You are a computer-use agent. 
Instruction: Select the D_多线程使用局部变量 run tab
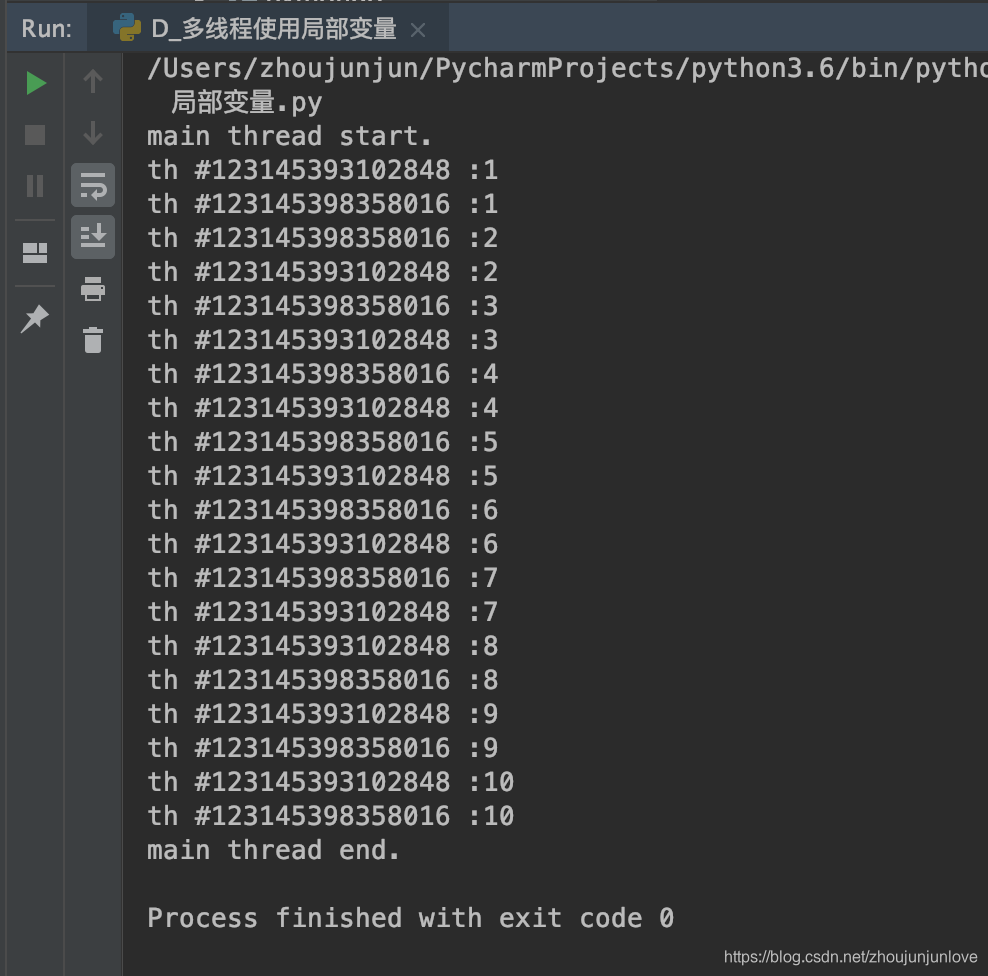(x=268, y=28)
